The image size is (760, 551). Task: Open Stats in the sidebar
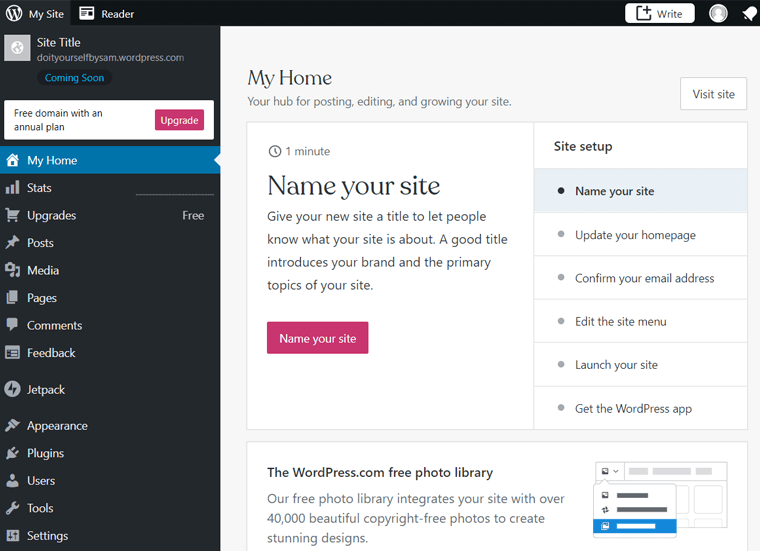click(39, 188)
